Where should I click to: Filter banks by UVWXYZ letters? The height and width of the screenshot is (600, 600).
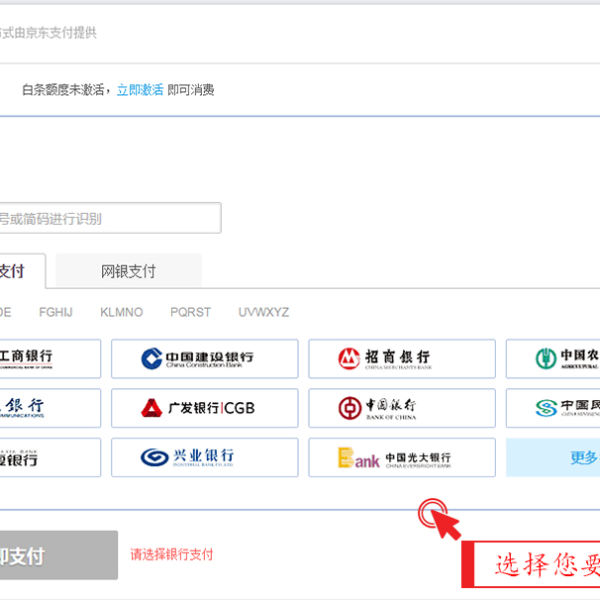coord(264,312)
